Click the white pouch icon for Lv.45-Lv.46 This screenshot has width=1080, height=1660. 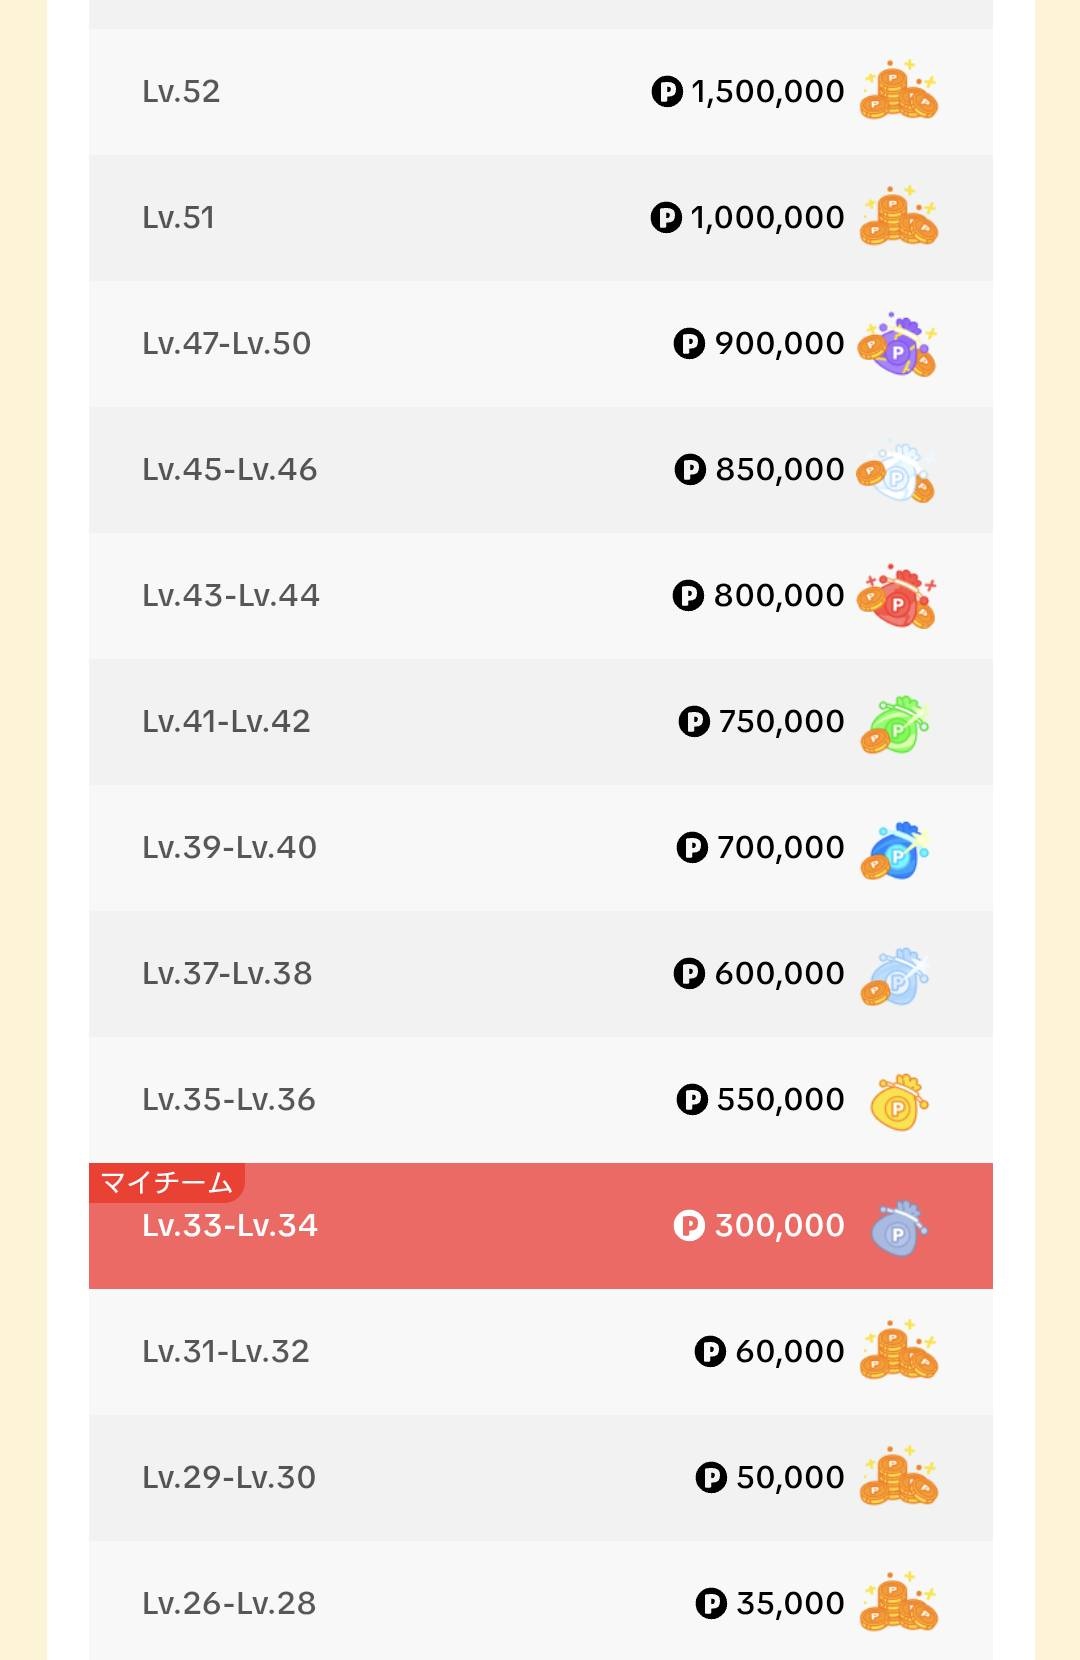(x=895, y=472)
